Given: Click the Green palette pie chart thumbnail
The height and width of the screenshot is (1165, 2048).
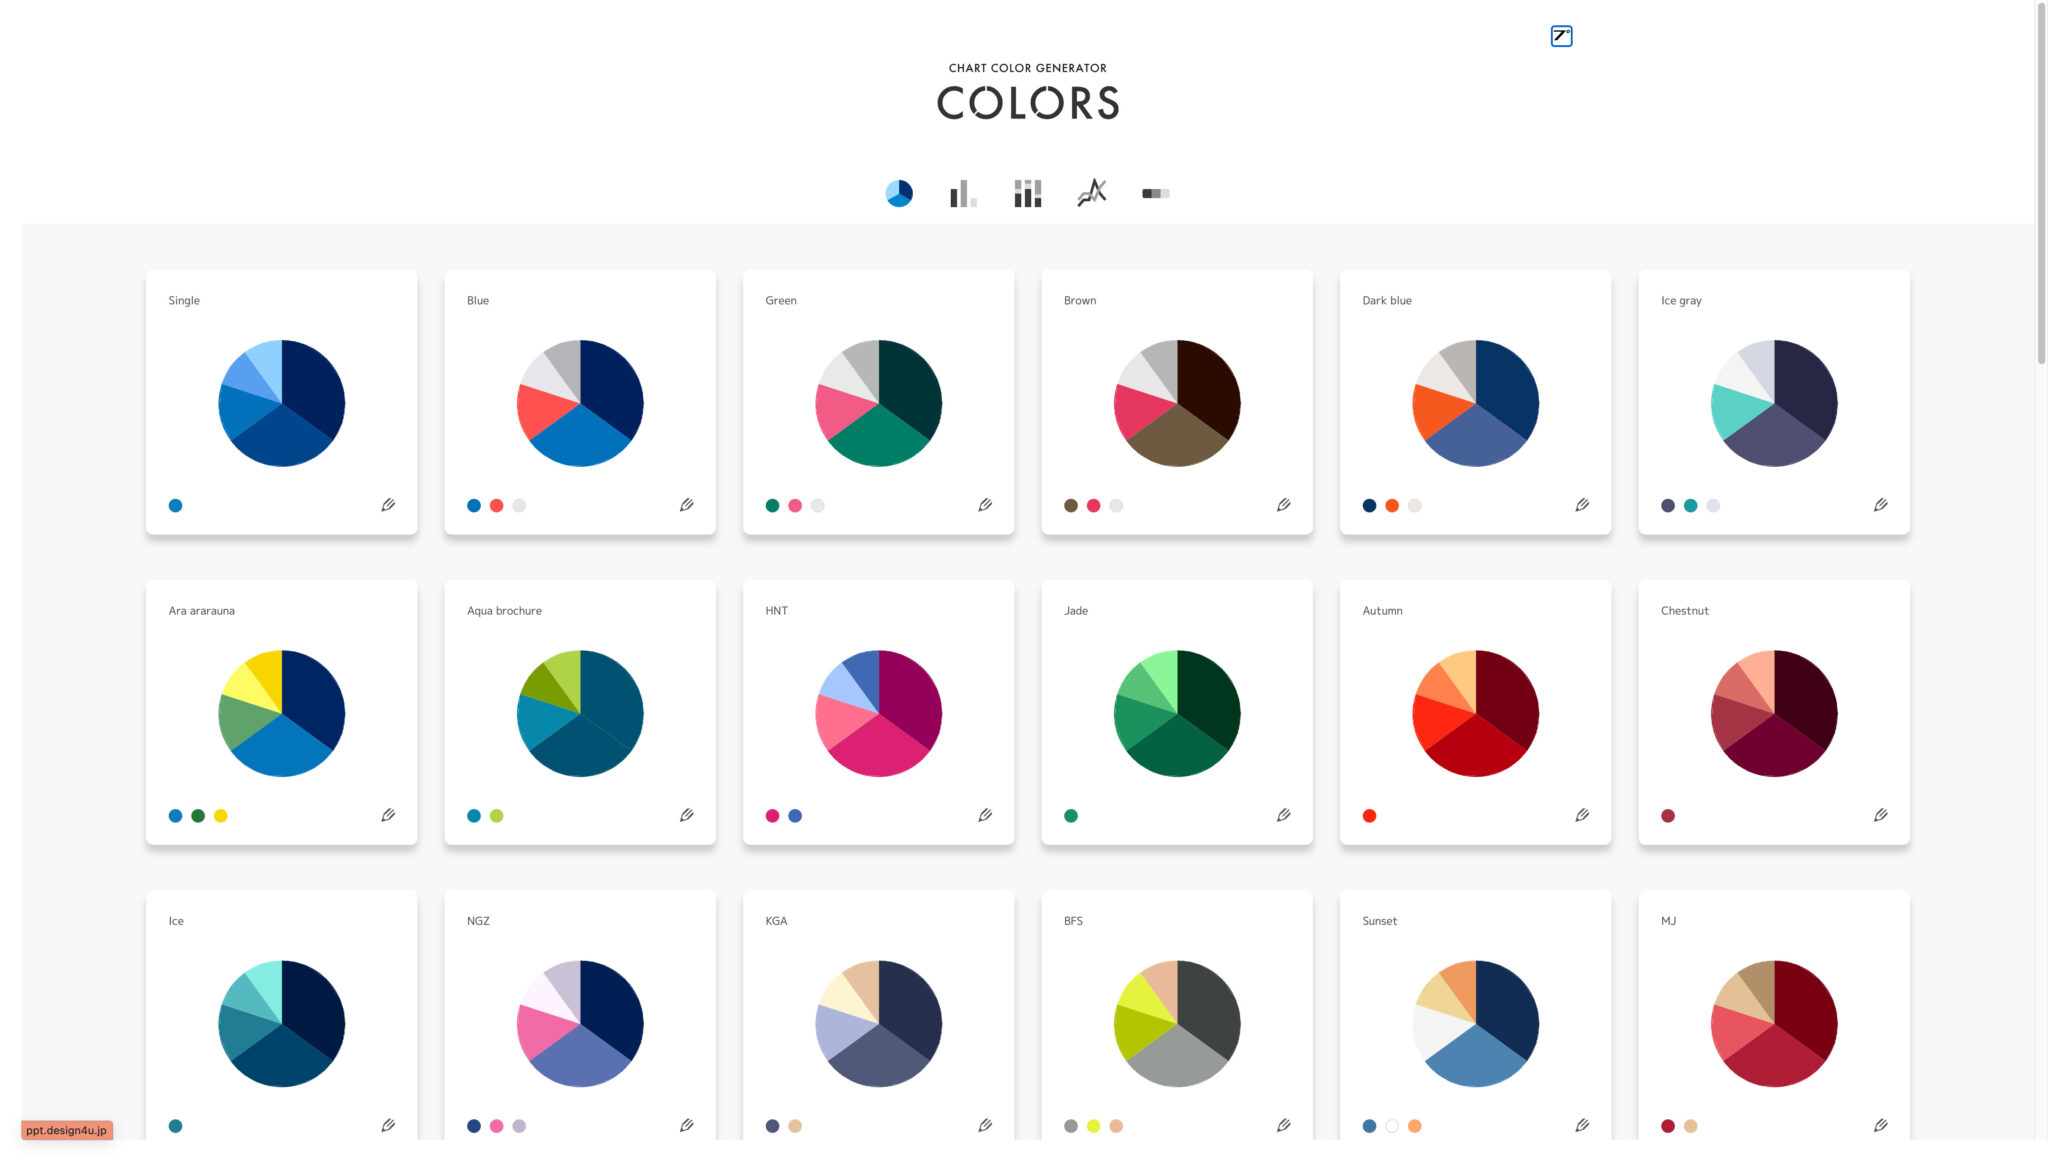Looking at the screenshot, I should pyautogui.click(x=878, y=402).
